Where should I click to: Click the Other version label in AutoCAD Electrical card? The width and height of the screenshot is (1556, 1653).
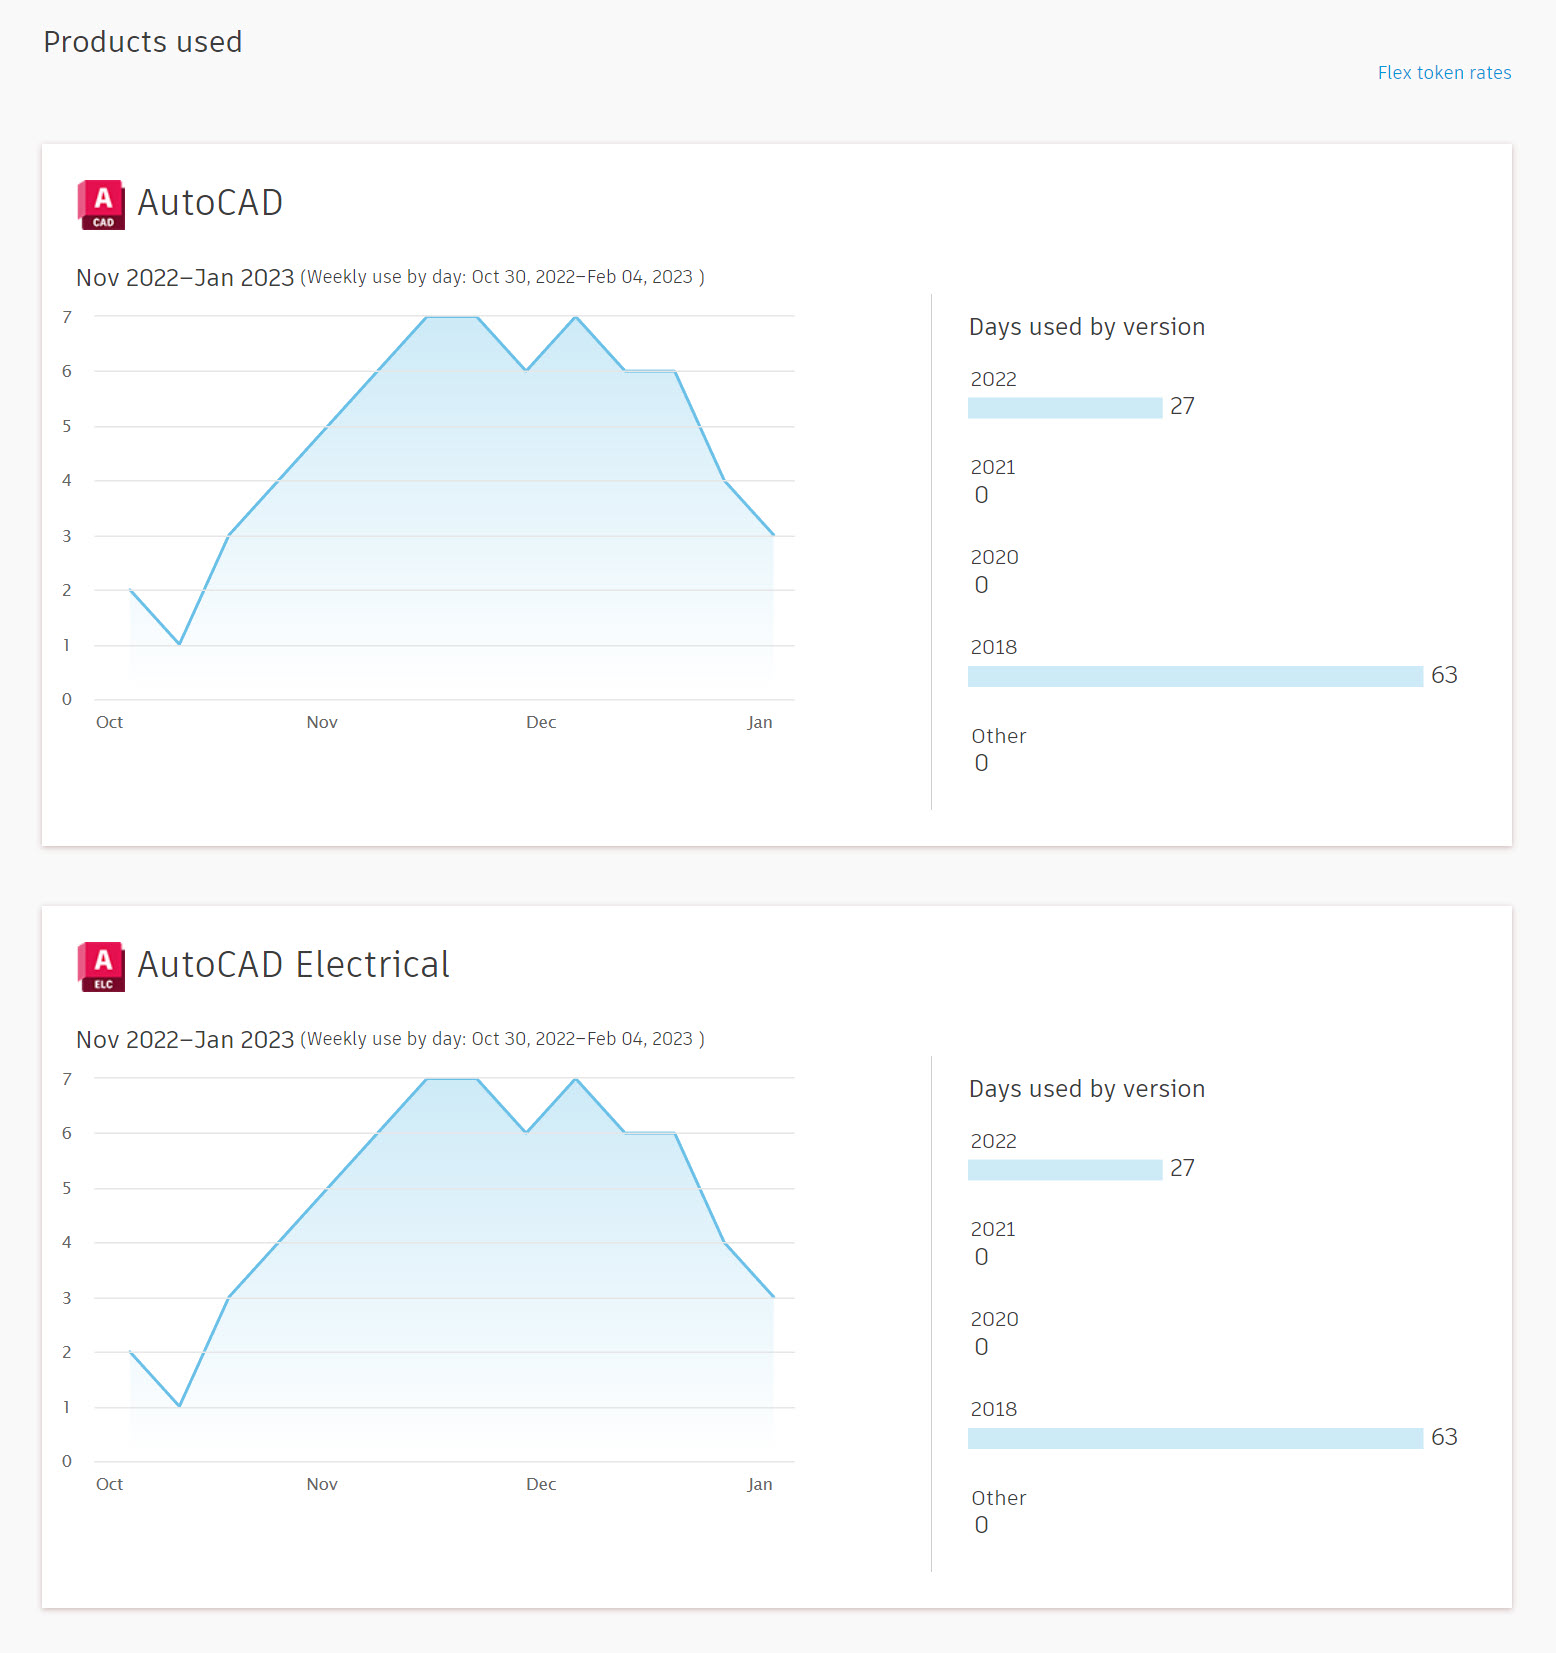[999, 1499]
